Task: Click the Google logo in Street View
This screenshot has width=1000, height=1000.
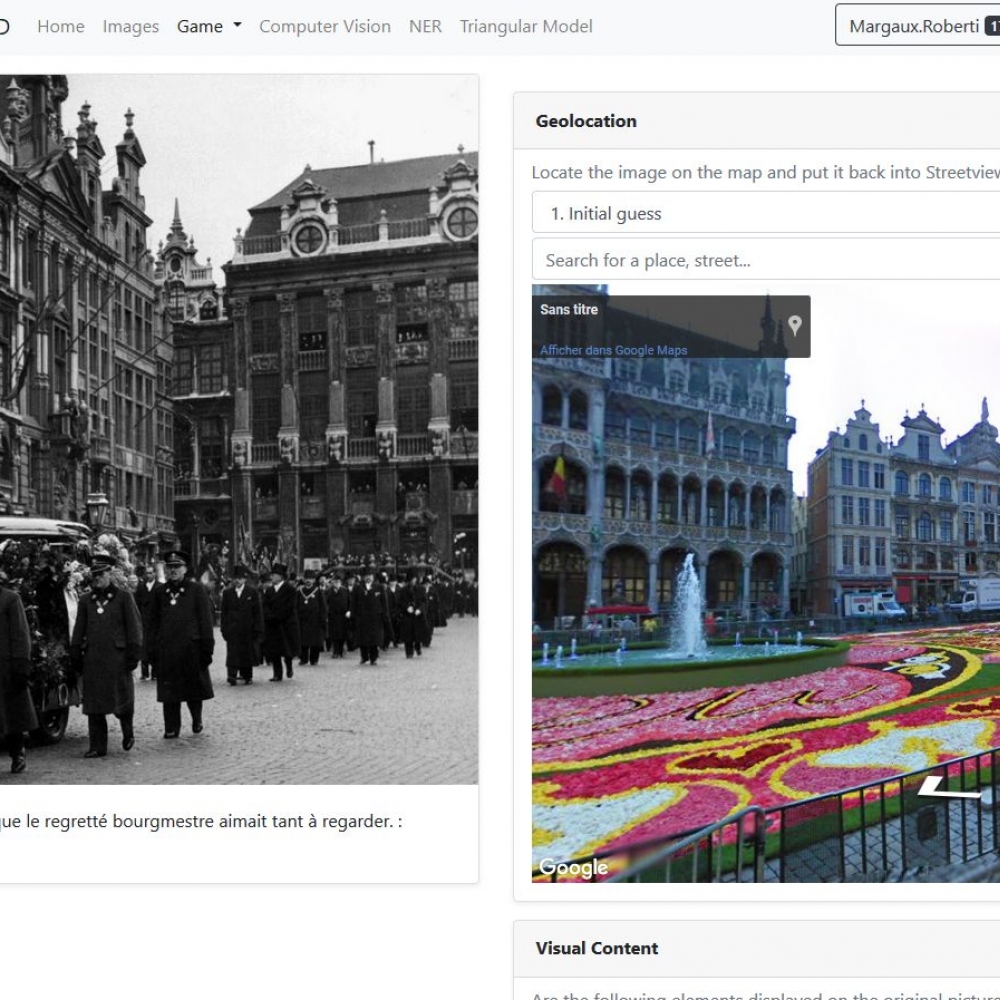Action: coord(573,867)
